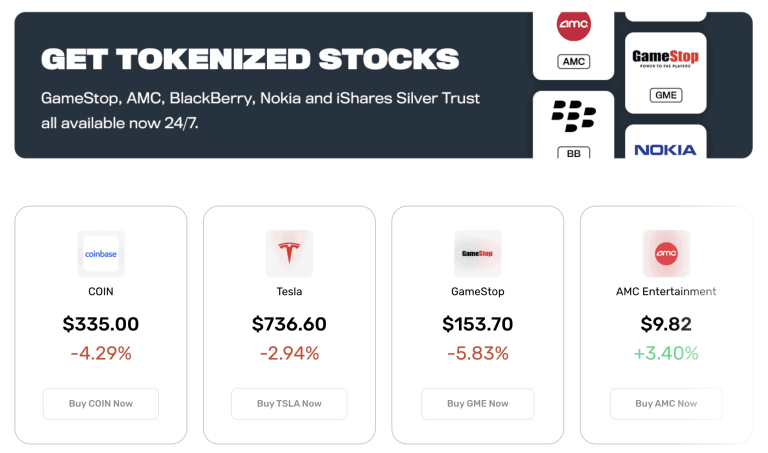The image size is (768, 453).
Task: Click the Tesla logo icon
Action: point(289,254)
